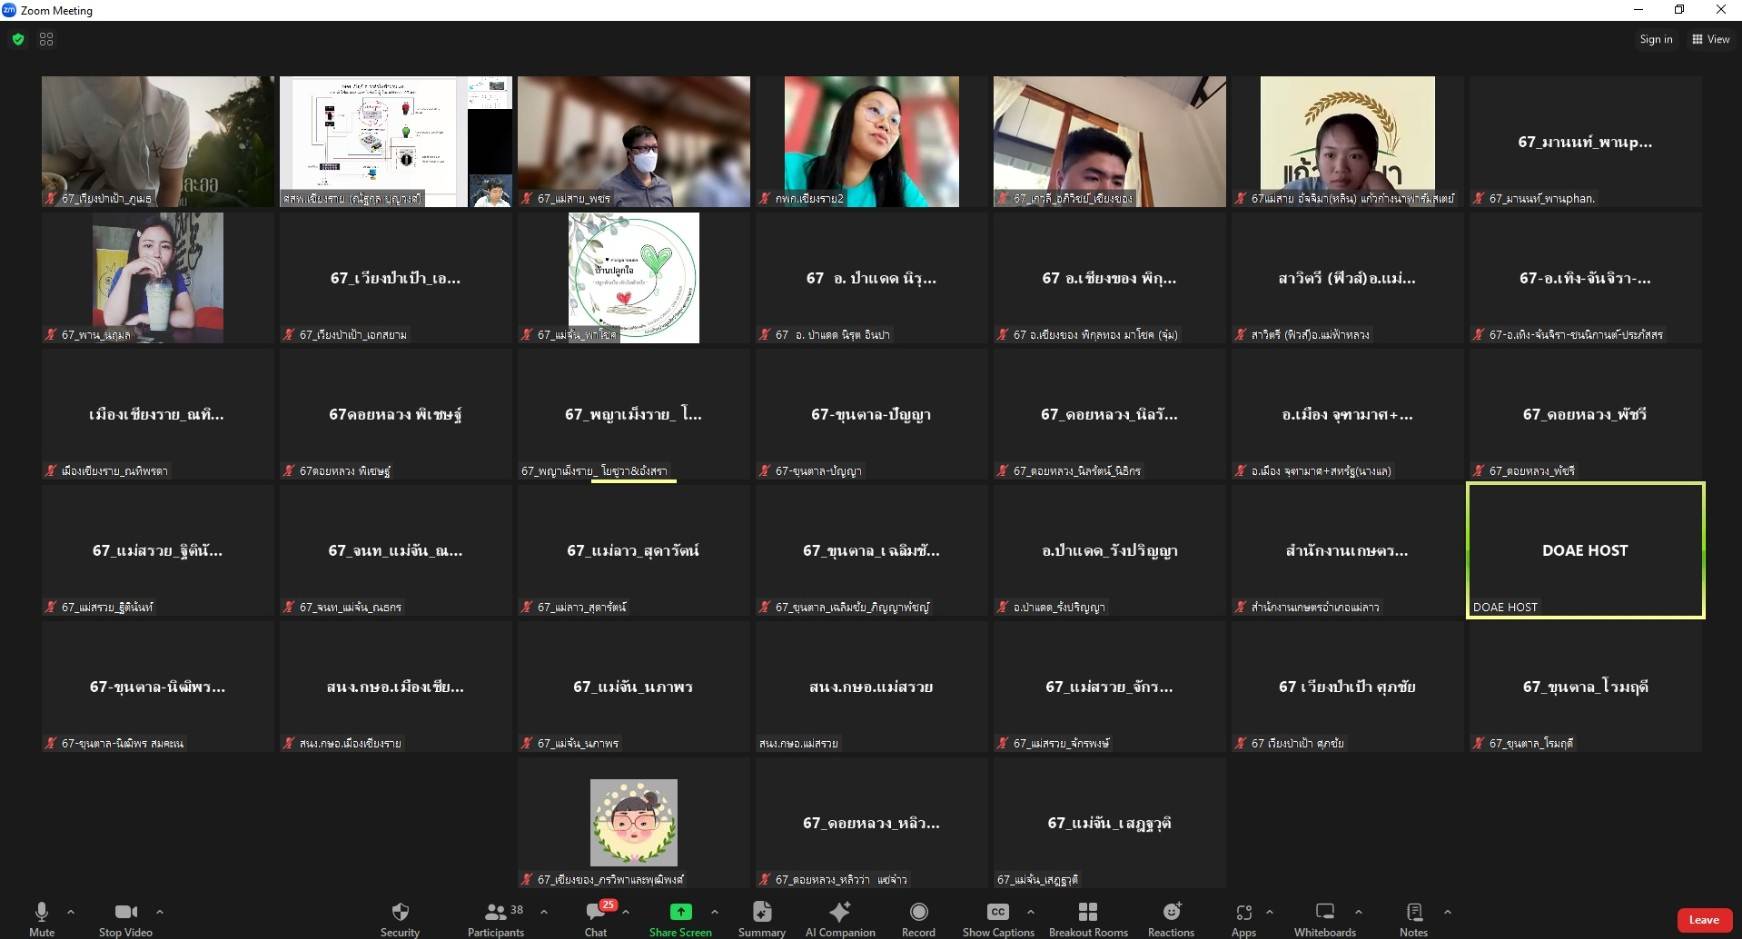Screen dimensions: 1742x939
Task: Click the red Leave button
Action: [1704, 920]
